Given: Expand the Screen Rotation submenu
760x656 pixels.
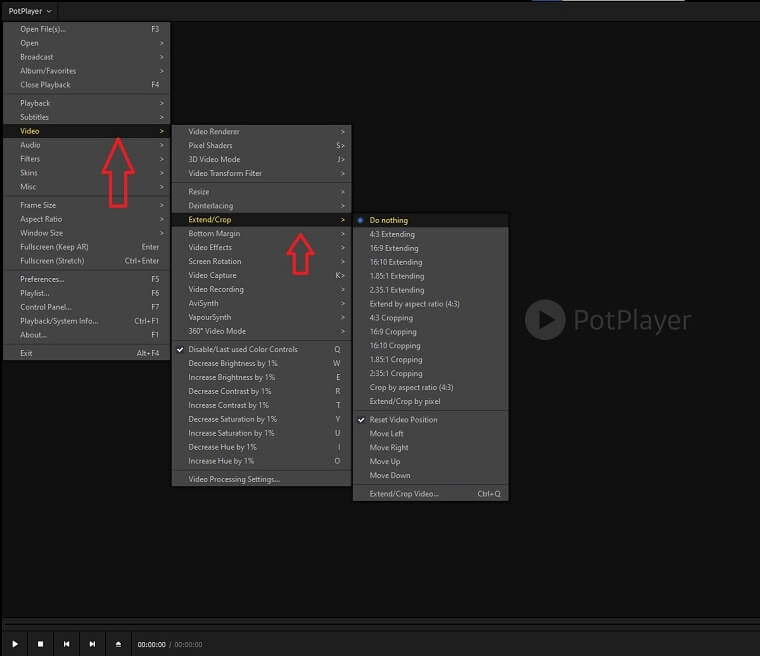Looking at the screenshot, I should [261, 261].
